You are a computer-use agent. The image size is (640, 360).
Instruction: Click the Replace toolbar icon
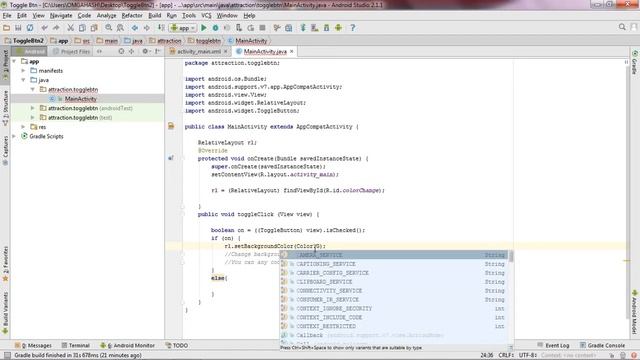tap(120, 28)
